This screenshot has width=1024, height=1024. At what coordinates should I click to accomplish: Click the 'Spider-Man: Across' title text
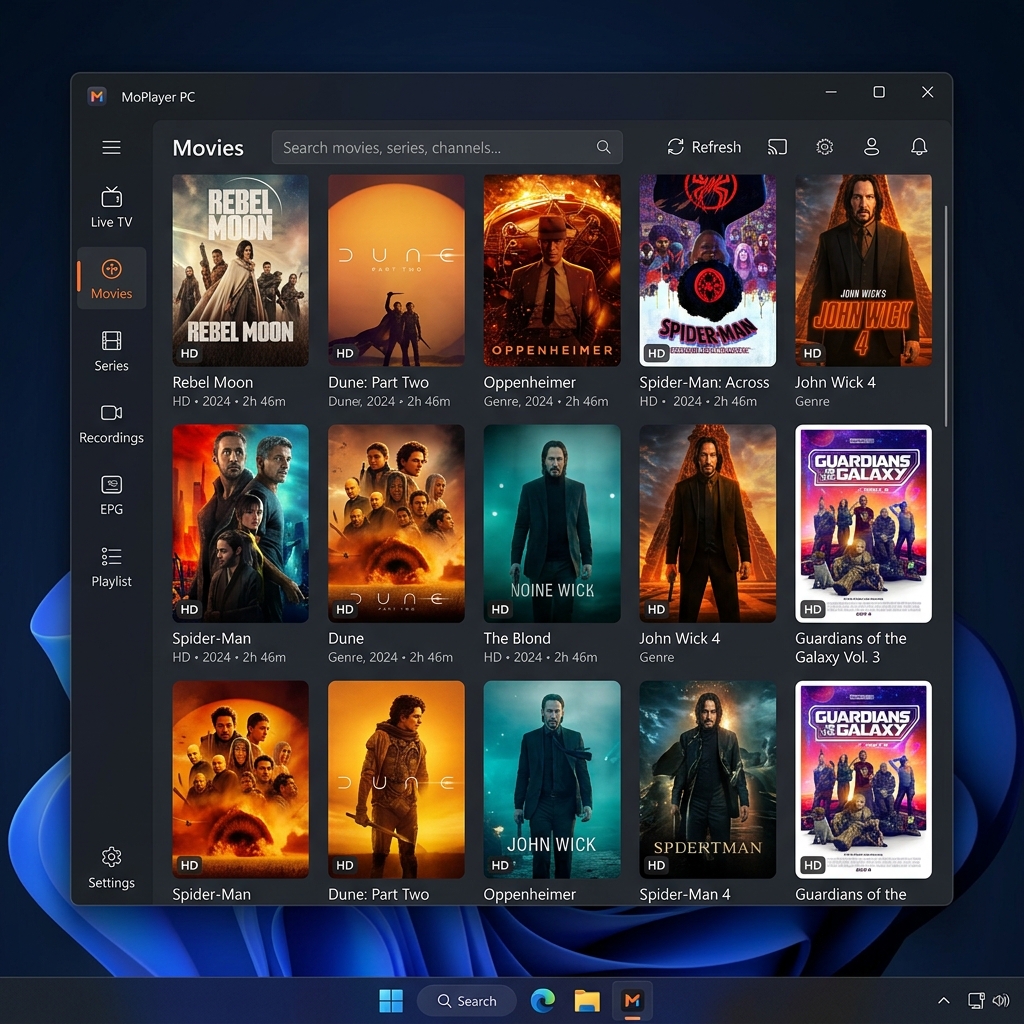click(704, 383)
